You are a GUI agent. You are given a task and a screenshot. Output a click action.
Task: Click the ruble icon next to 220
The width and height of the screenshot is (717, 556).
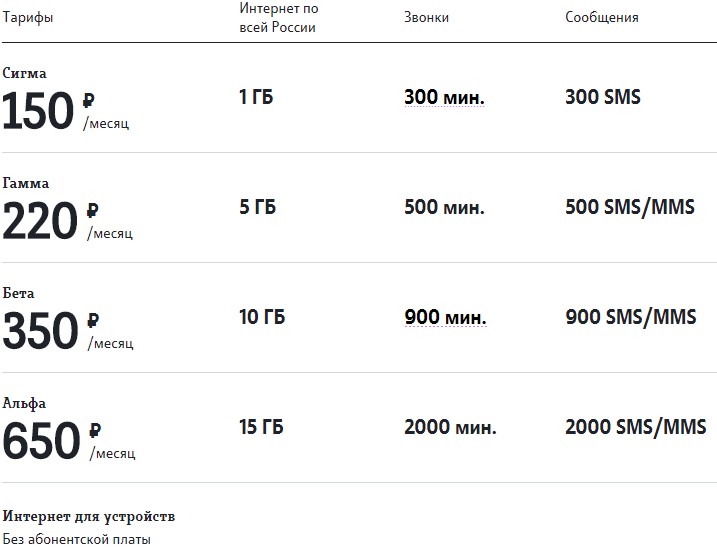(x=92, y=210)
